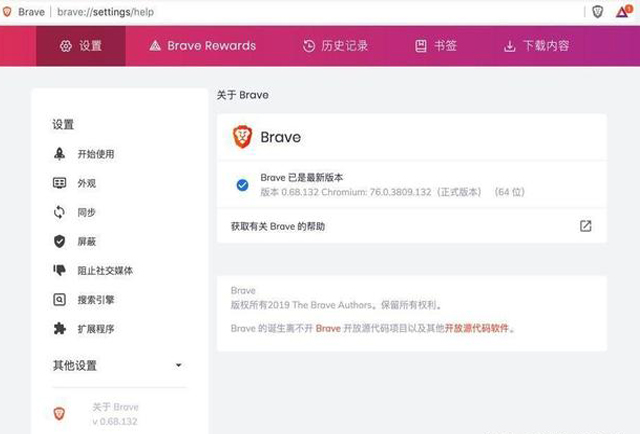Click the Brave lion logo in the about card
640x434 pixels.
242,137
